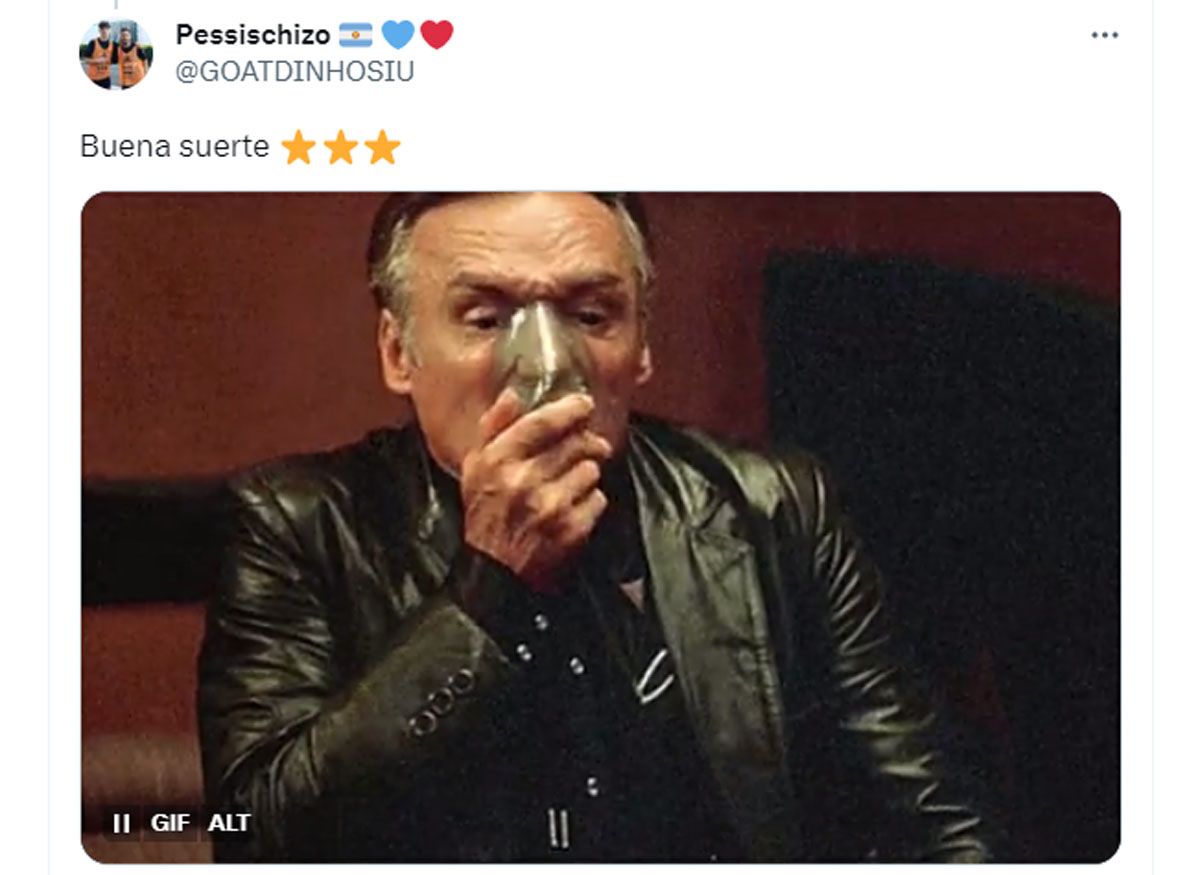The height and width of the screenshot is (875, 1200).
Task: Open the @GOATDINHOSIU handle link
Action: pos(295,72)
